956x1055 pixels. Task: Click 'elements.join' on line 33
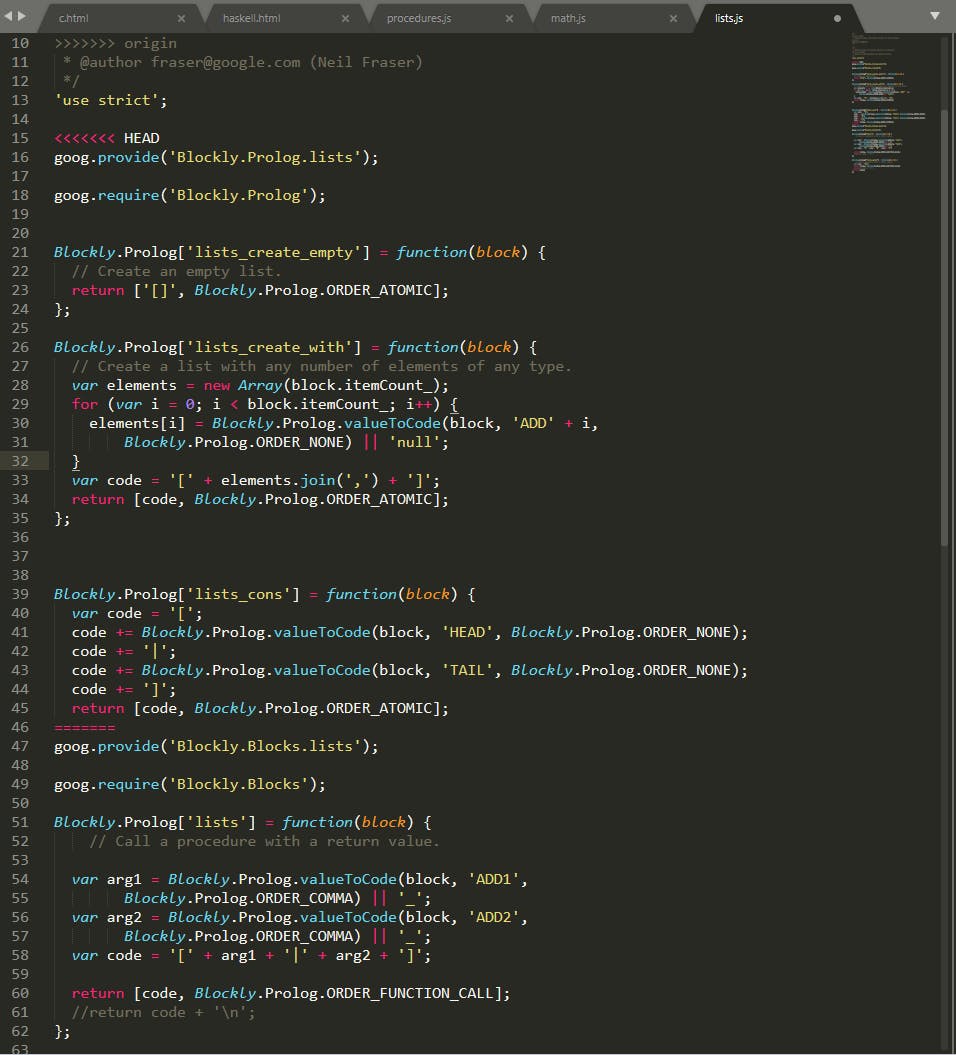click(x=278, y=480)
